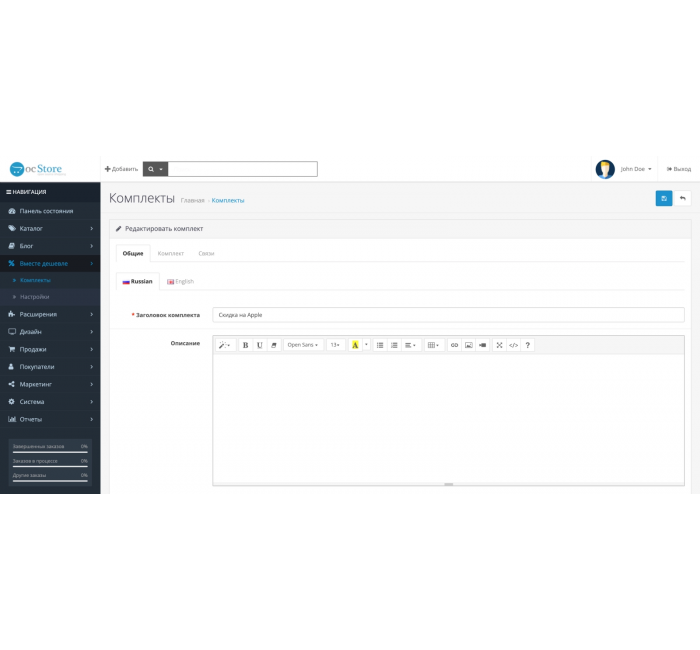Image resolution: width=700 pixels, height=650 pixels.
Task: Click the back arrow cancel button
Action: (x=682, y=198)
